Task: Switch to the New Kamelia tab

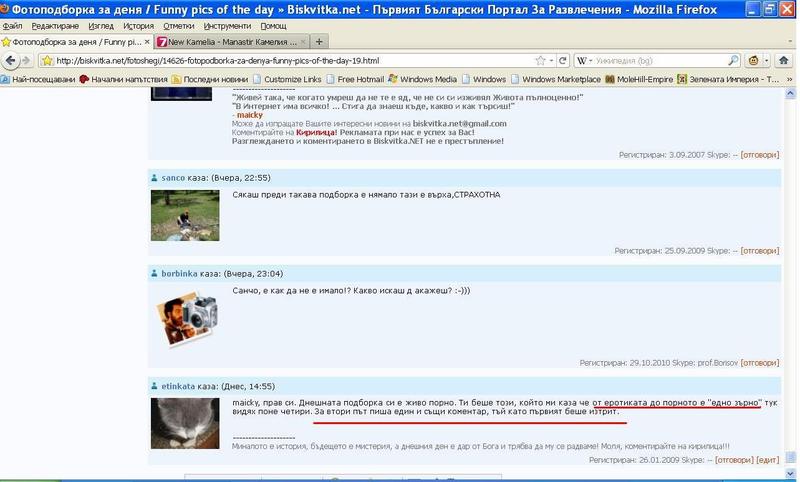Action: (x=232, y=42)
